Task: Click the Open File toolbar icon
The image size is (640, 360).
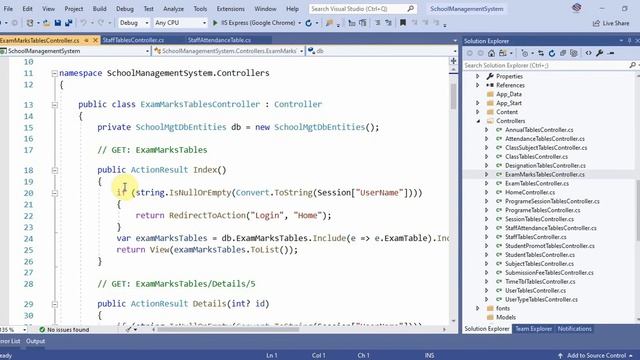Action: 47,23
